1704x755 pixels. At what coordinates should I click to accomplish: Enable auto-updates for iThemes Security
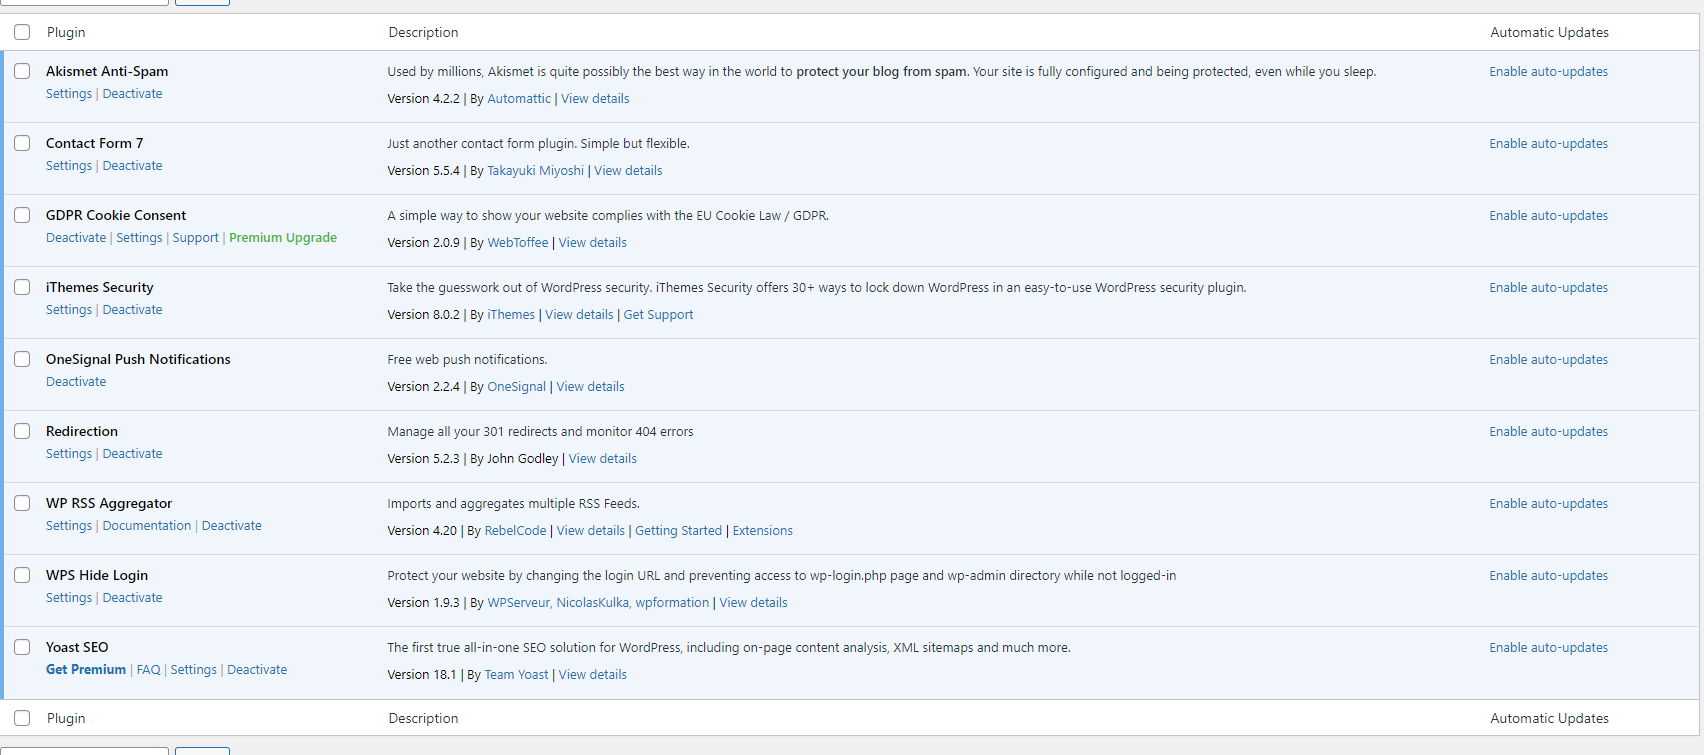(x=1549, y=288)
